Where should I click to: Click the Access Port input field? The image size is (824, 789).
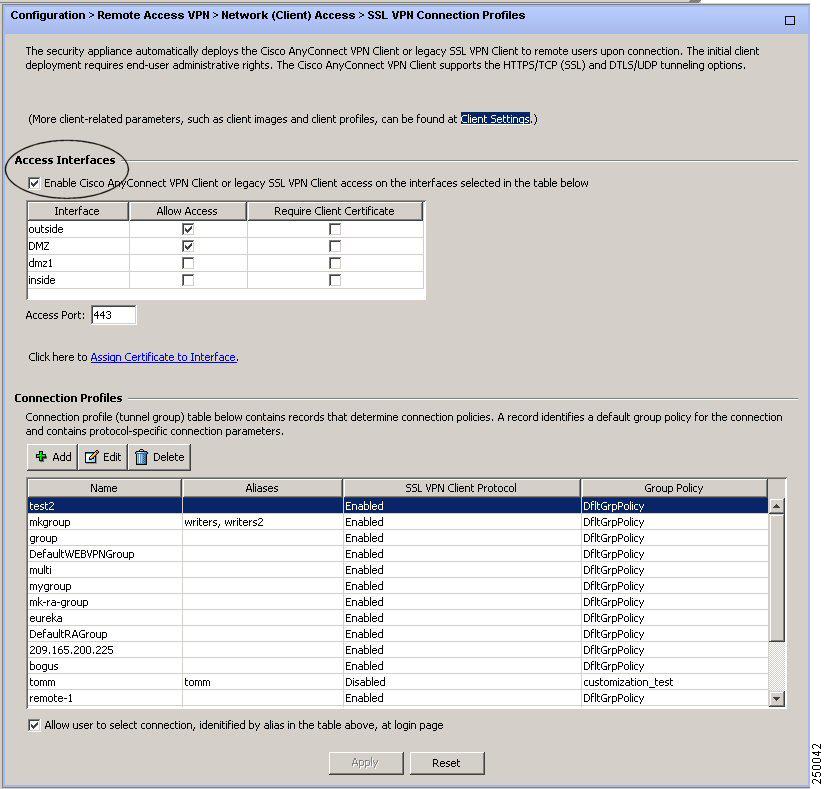(114, 315)
